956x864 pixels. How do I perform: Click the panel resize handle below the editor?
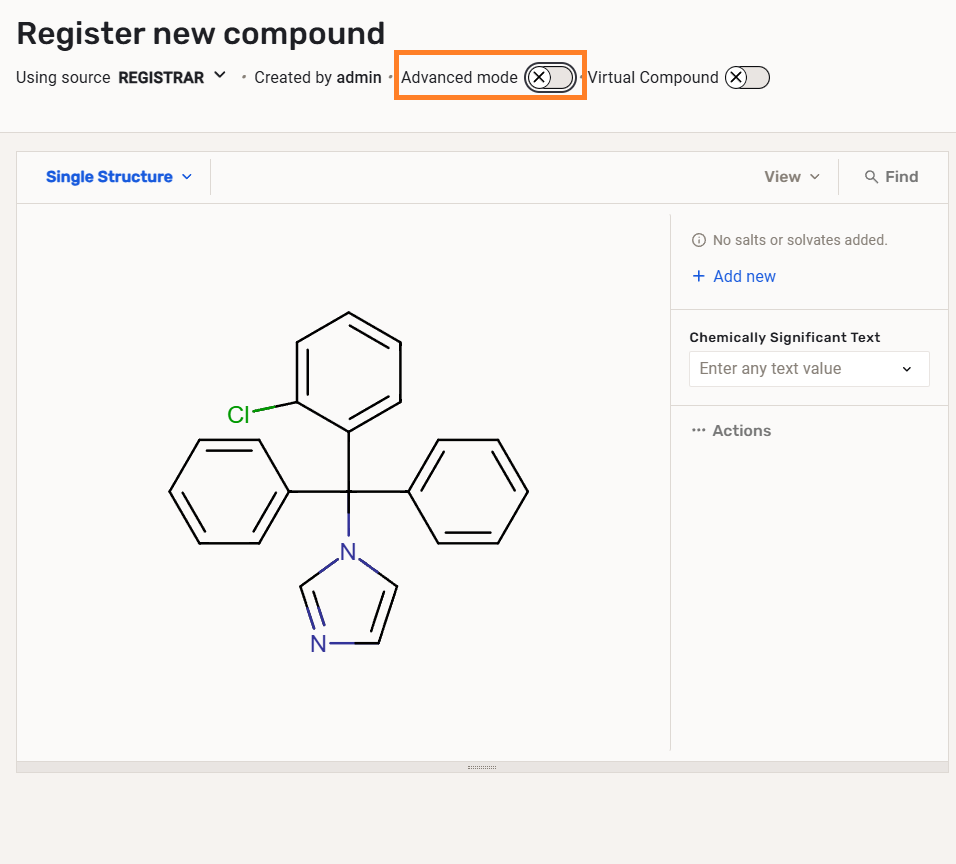[x=482, y=767]
